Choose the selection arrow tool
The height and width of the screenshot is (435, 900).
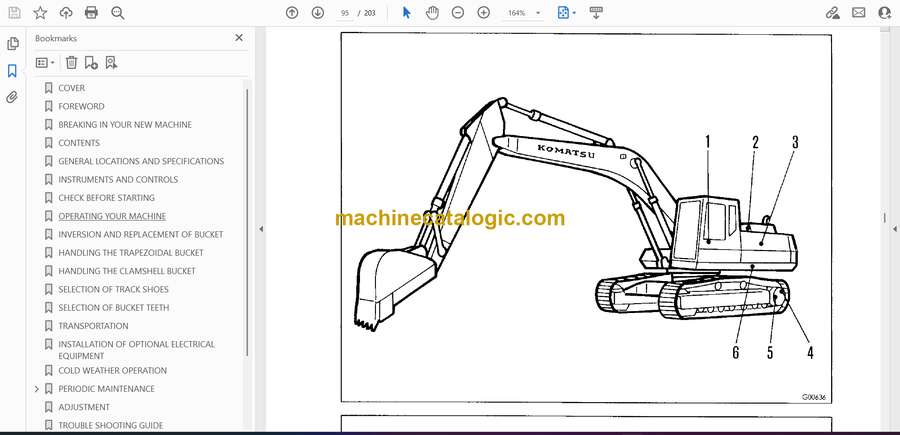point(406,13)
